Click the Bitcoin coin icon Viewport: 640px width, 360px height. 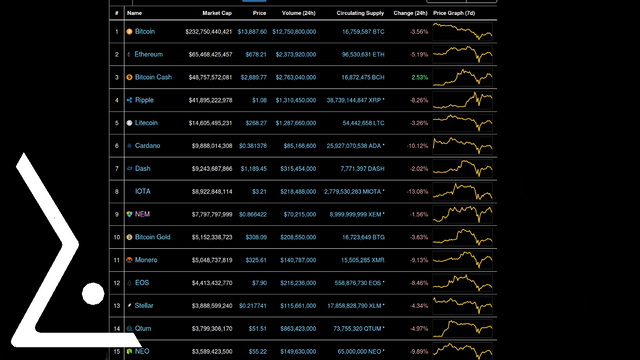point(129,31)
